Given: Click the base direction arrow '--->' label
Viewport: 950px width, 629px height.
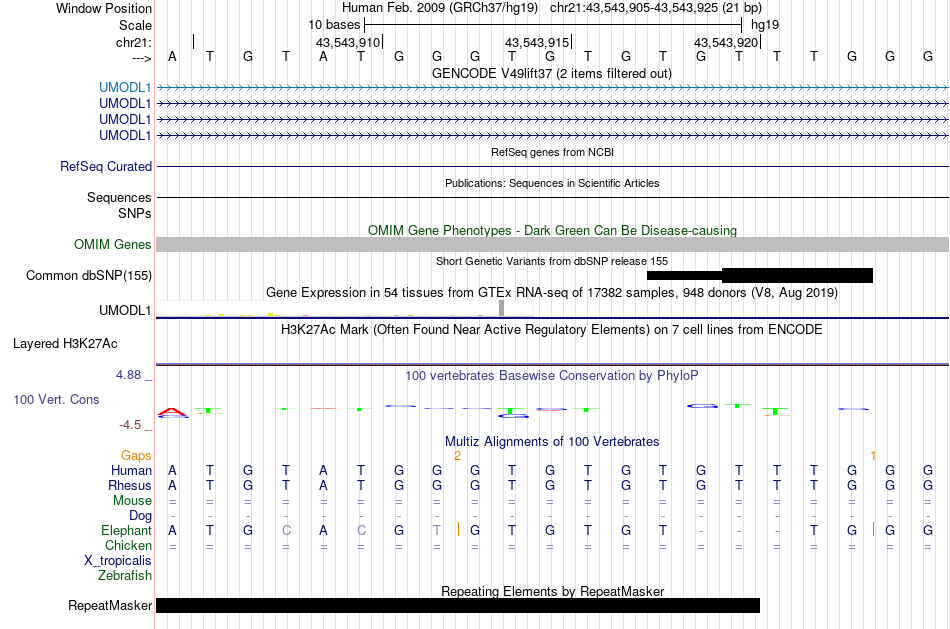Looking at the screenshot, I should click(141, 58).
